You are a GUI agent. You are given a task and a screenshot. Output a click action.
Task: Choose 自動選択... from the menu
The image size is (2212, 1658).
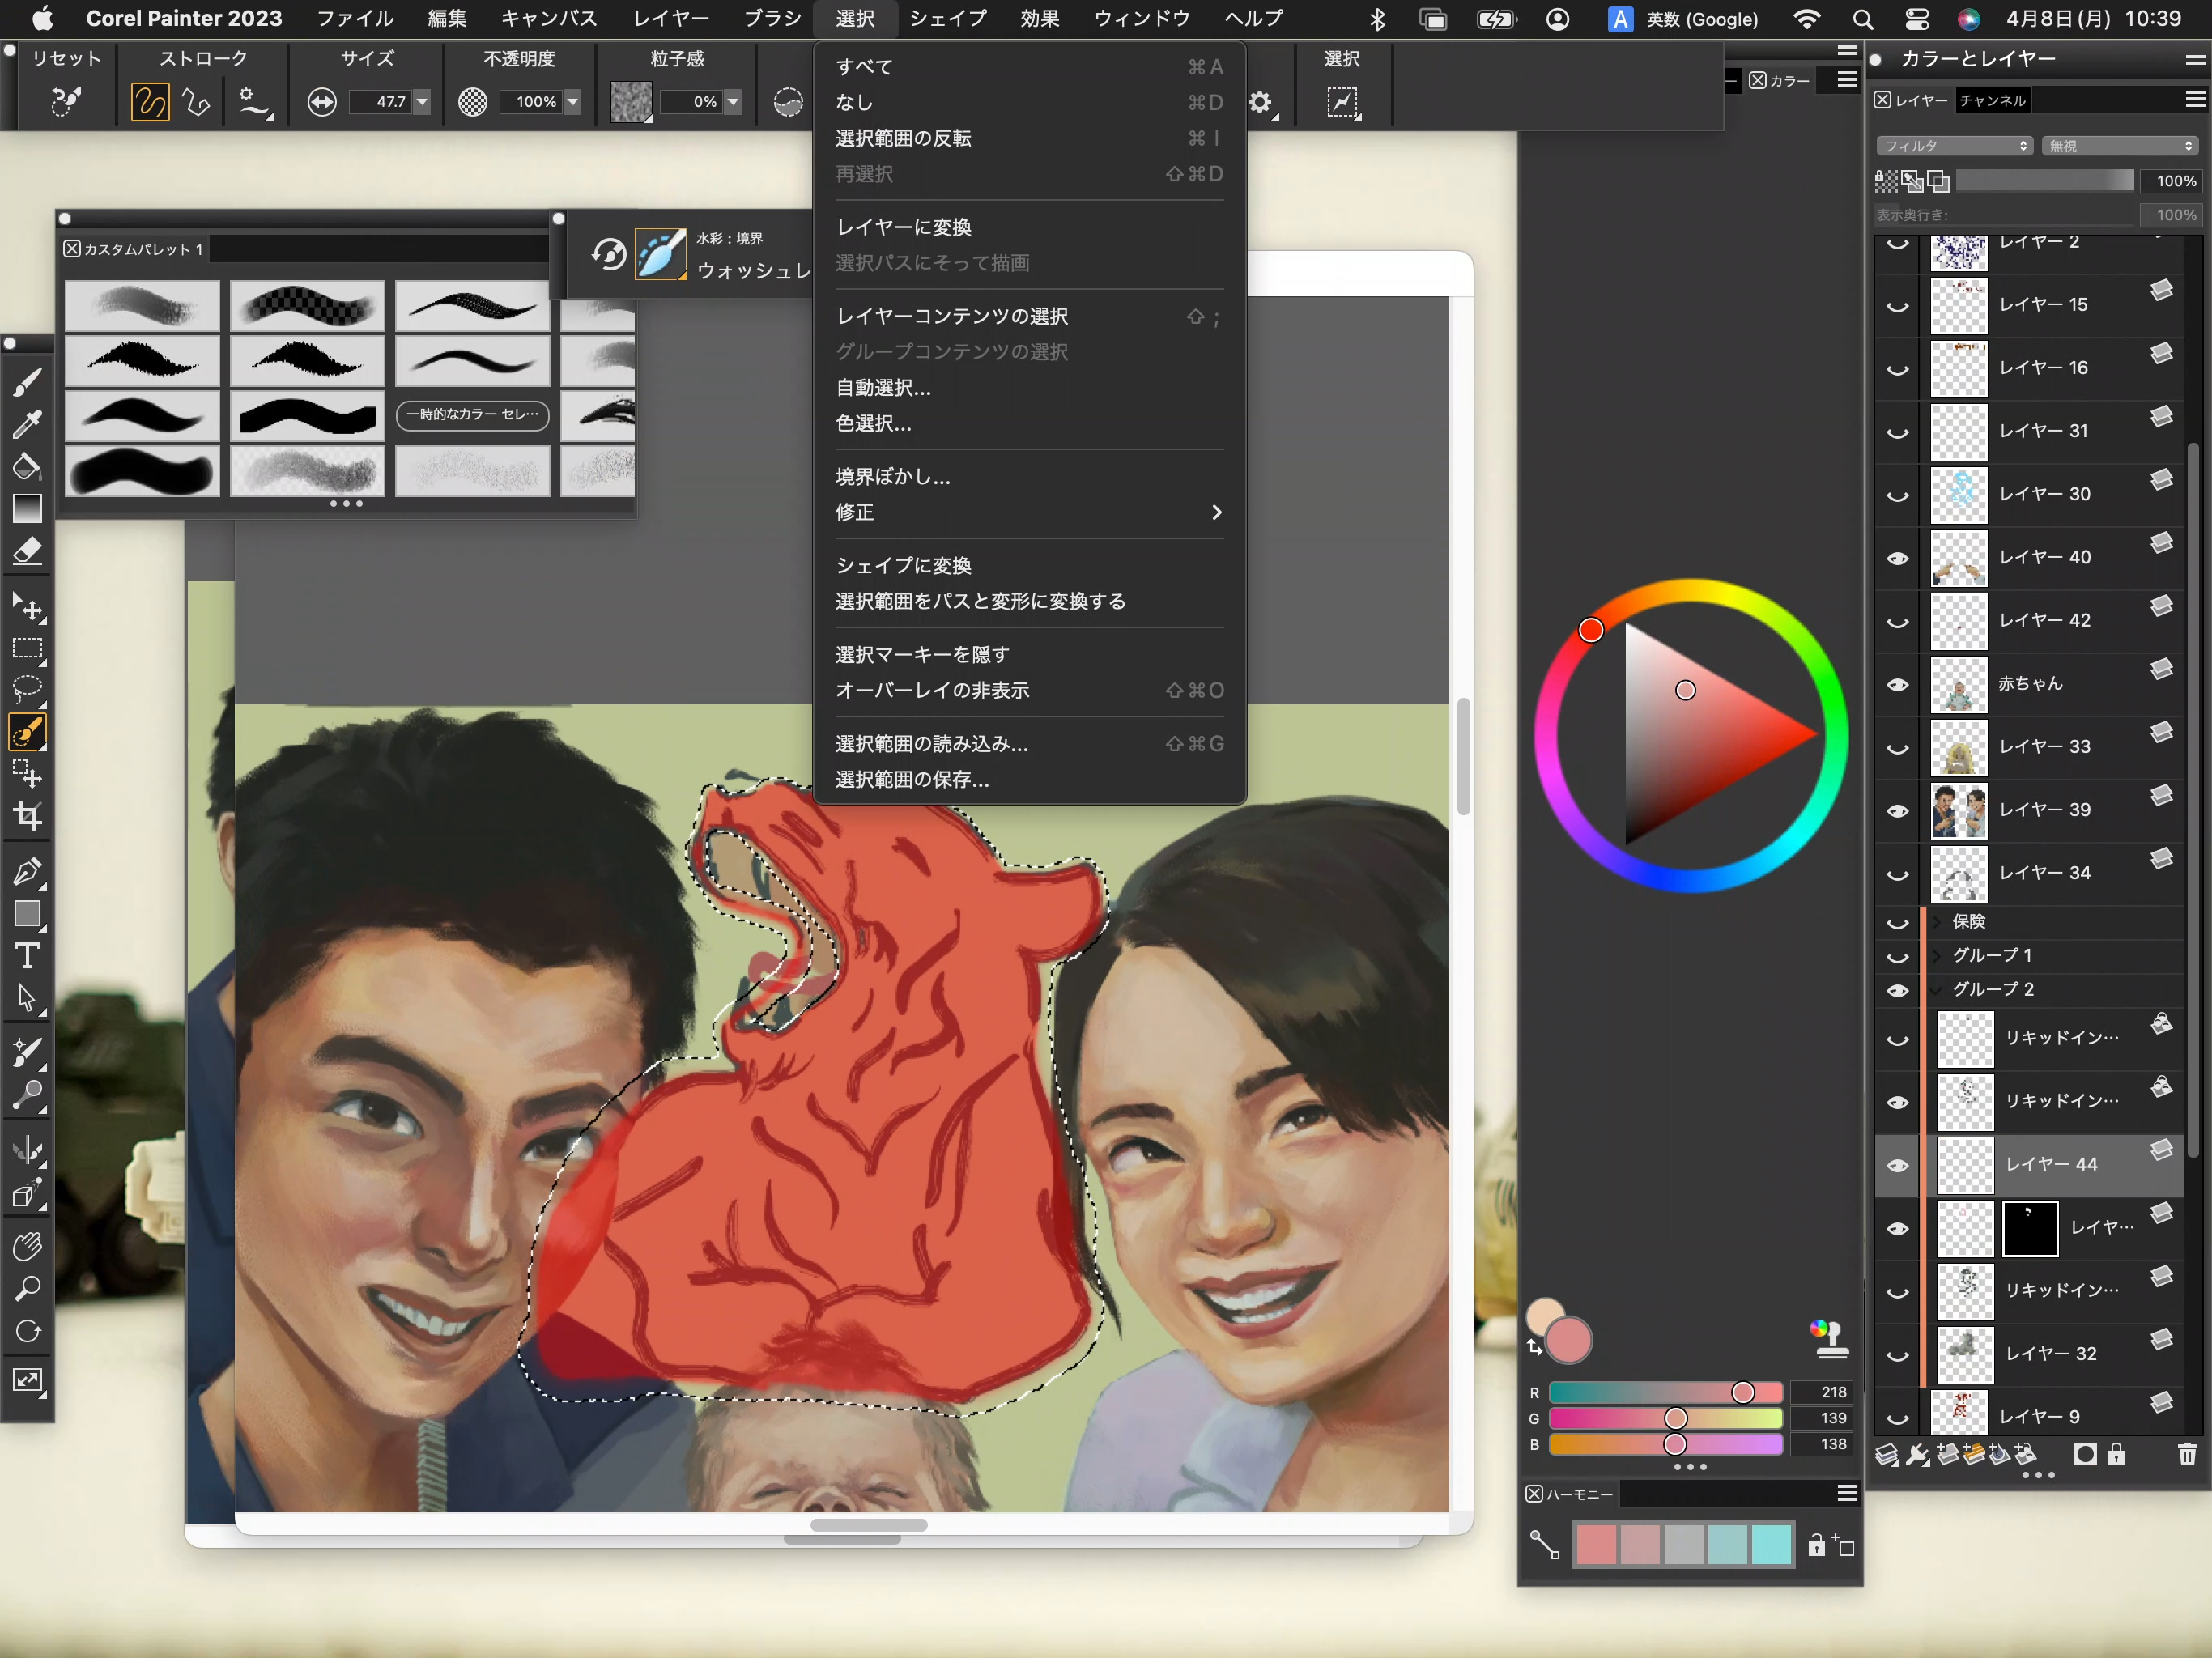1030,388
